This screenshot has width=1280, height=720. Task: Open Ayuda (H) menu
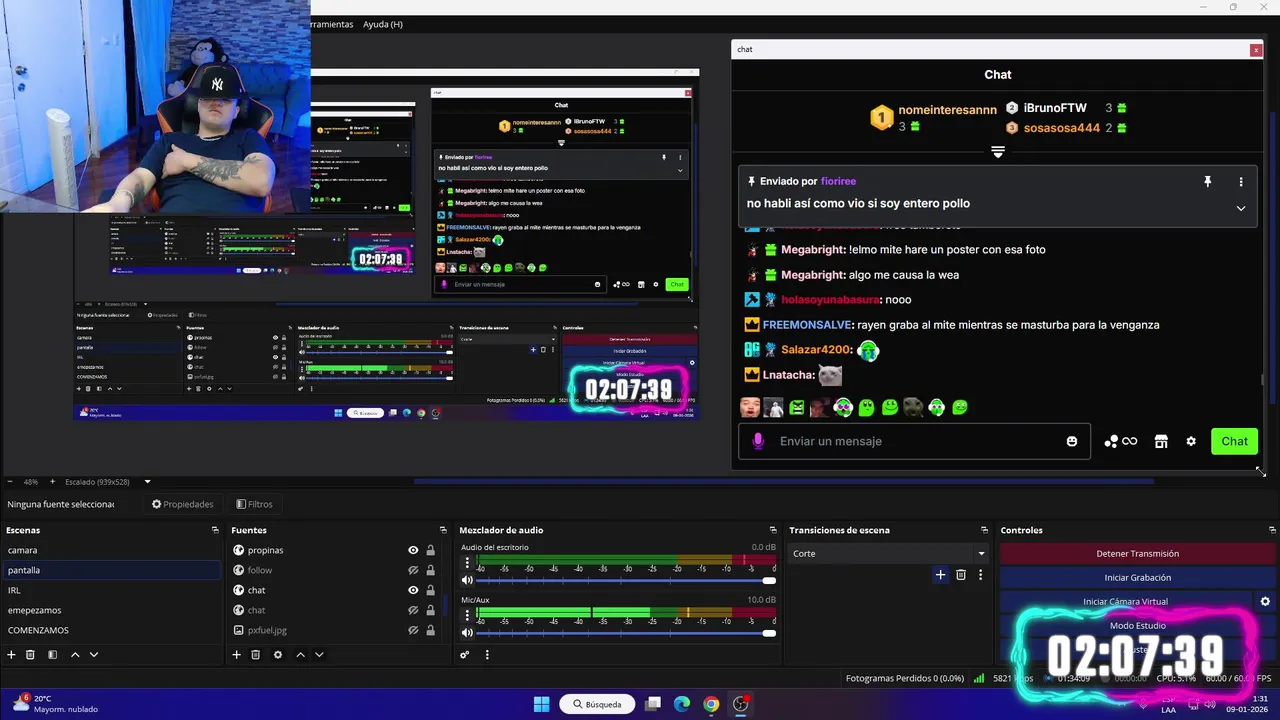tap(383, 24)
